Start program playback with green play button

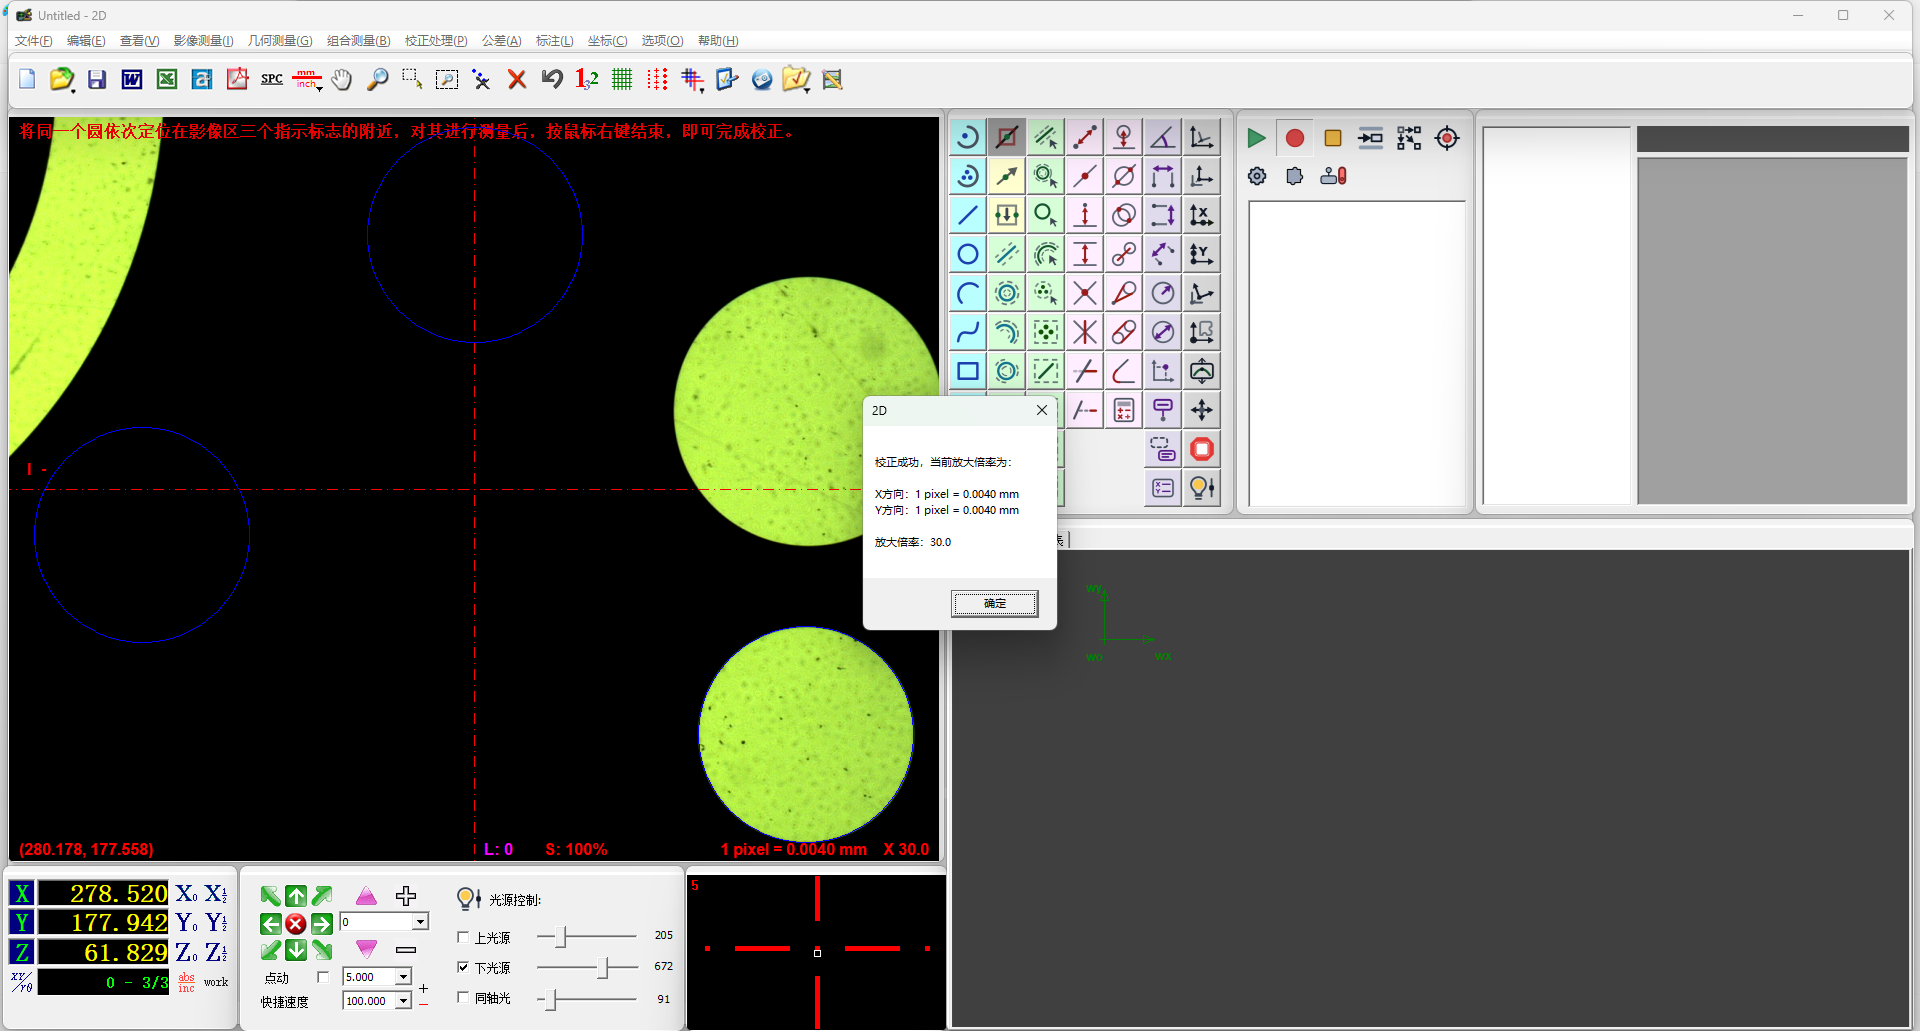(x=1256, y=138)
